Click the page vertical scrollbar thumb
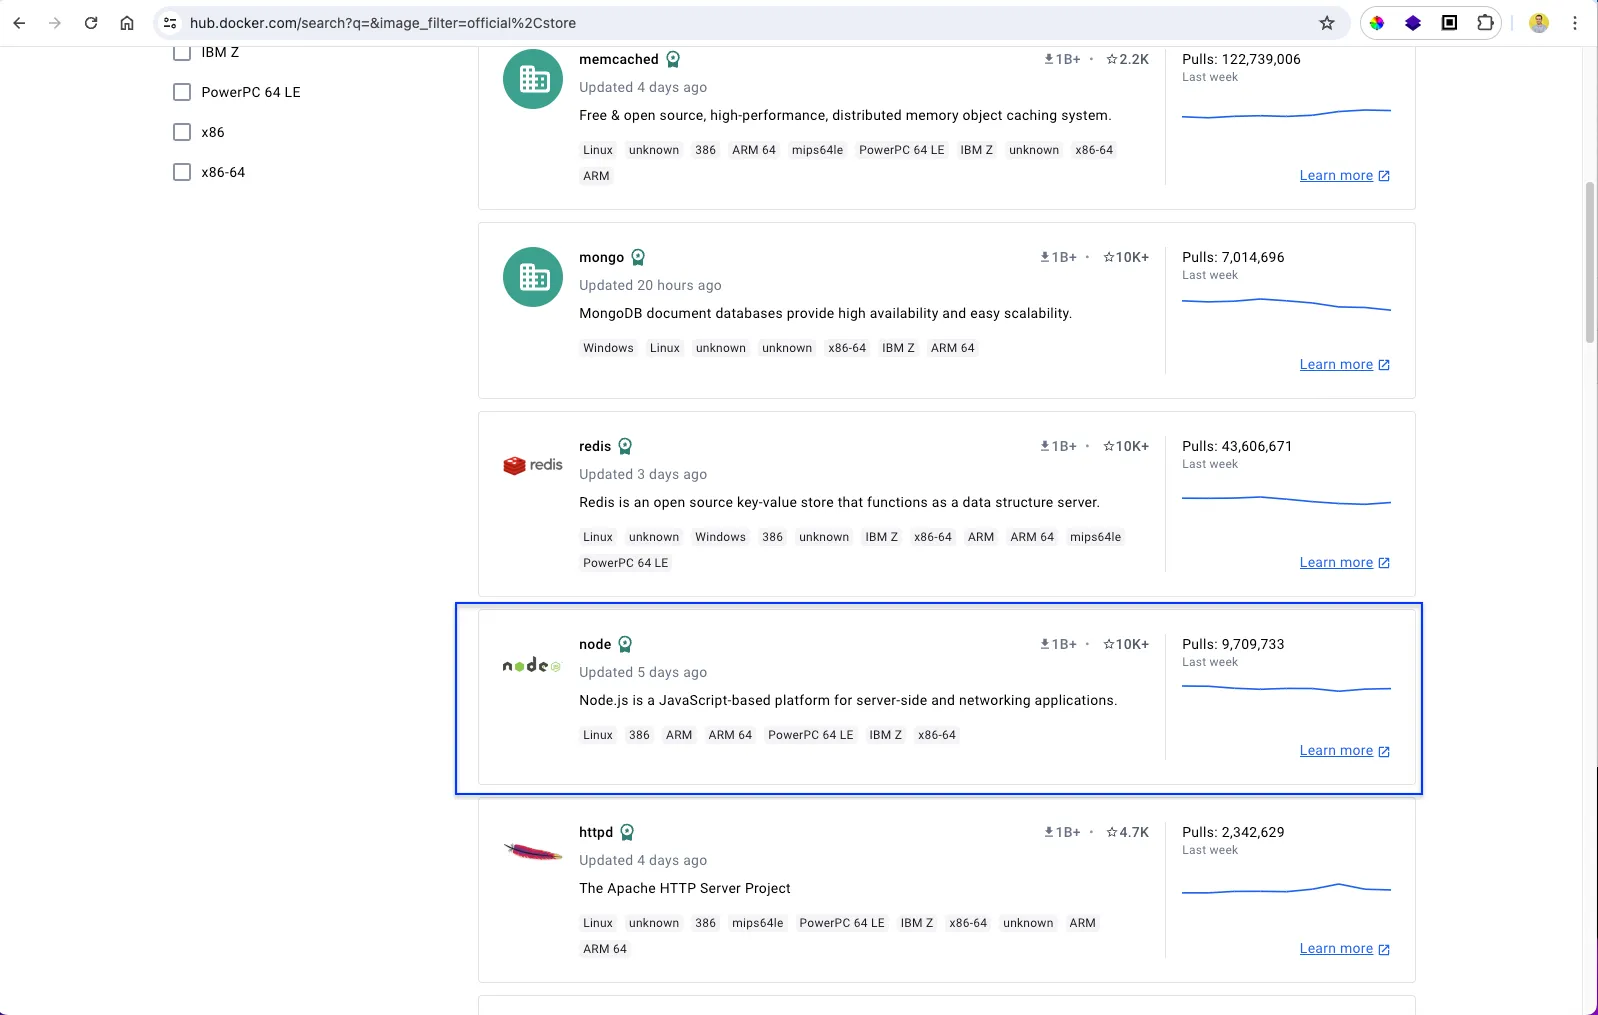The height and width of the screenshot is (1015, 1598). 1589,262
